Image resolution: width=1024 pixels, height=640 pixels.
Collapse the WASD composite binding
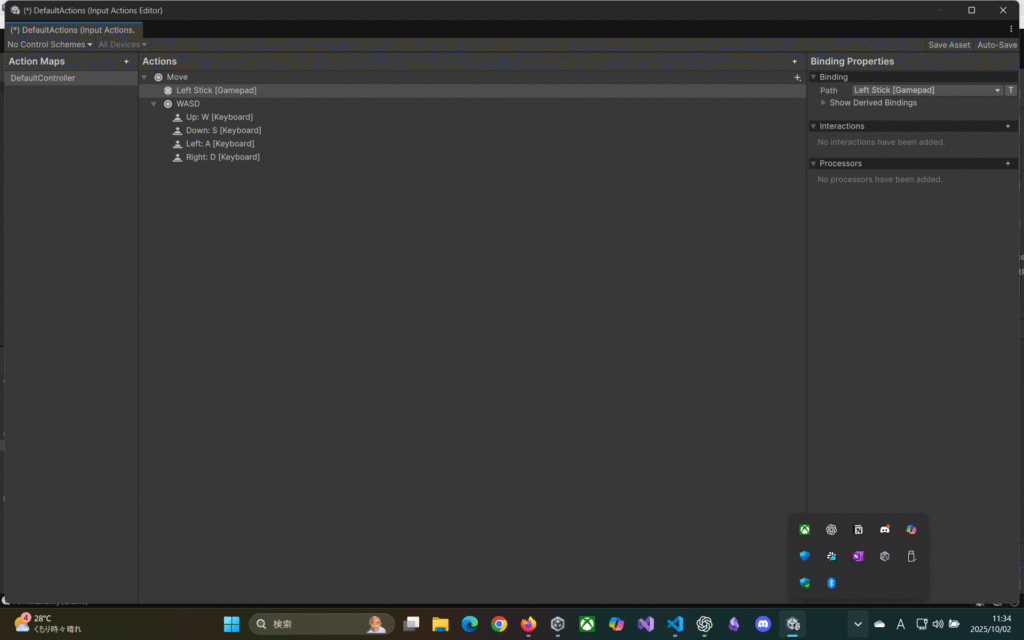(x=154, y=104)
